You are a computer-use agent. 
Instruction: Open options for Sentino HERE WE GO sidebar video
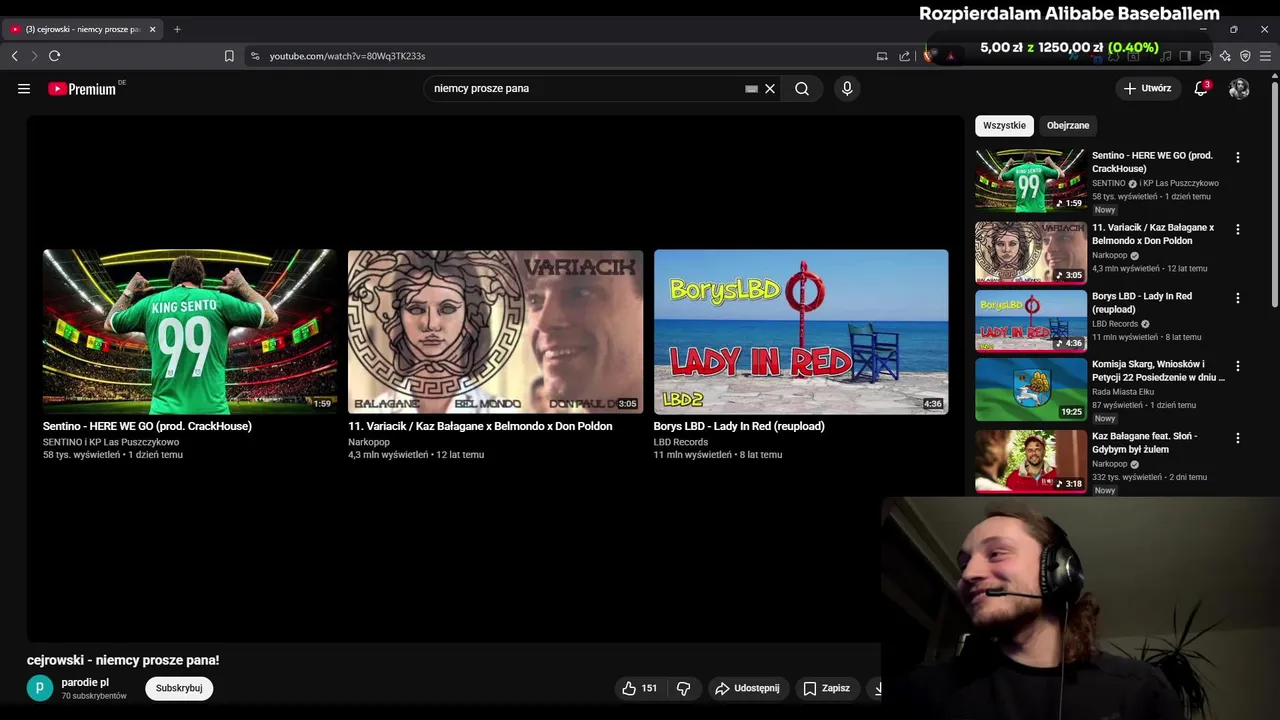coord(1238,158)
